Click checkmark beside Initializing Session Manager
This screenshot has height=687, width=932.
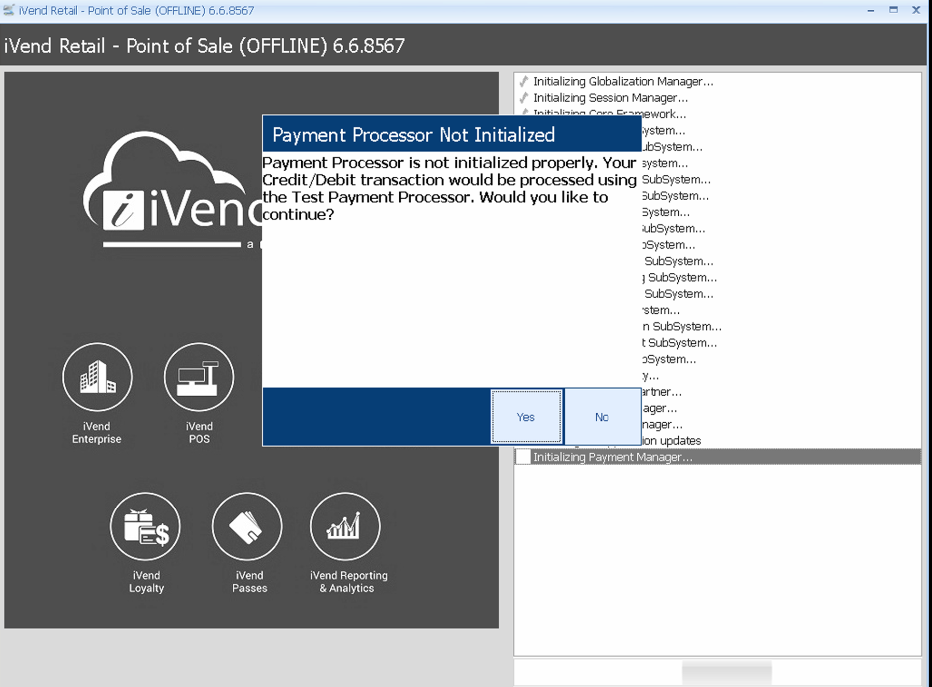pyautogui.click(x=524, y=97)
